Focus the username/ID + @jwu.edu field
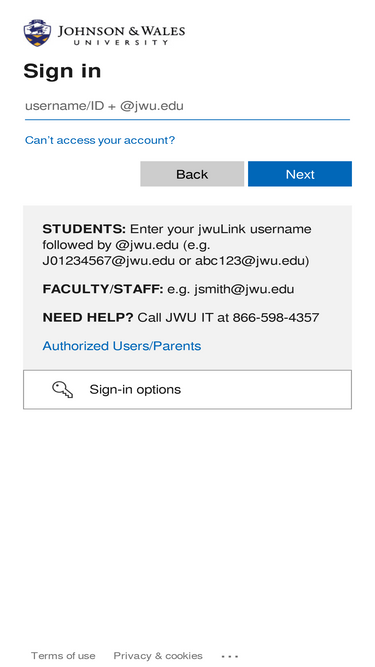Viewport: 375px width, 667px height. [x=188, y=106]
